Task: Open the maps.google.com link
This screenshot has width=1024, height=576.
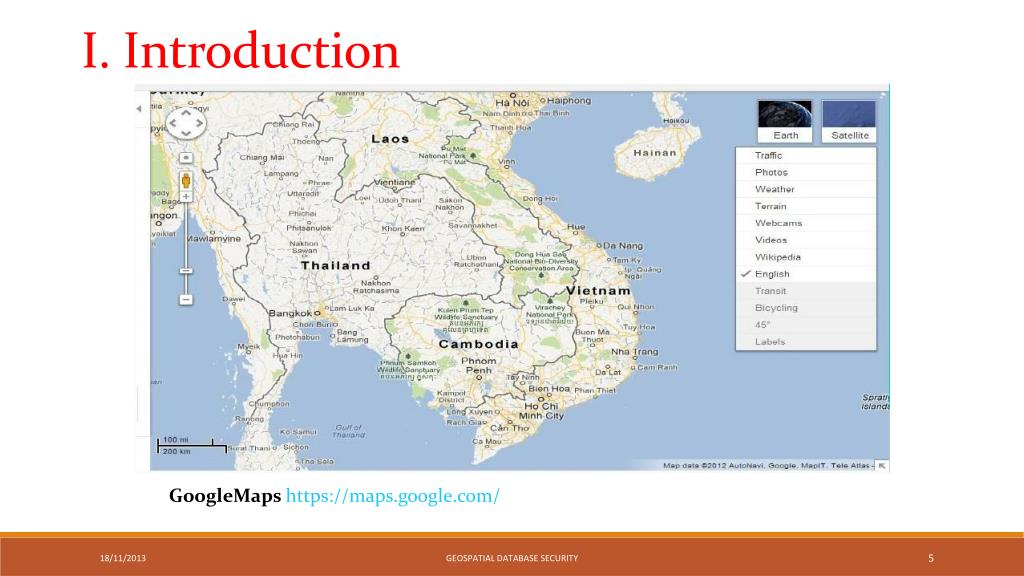Action: click(392, 496)
